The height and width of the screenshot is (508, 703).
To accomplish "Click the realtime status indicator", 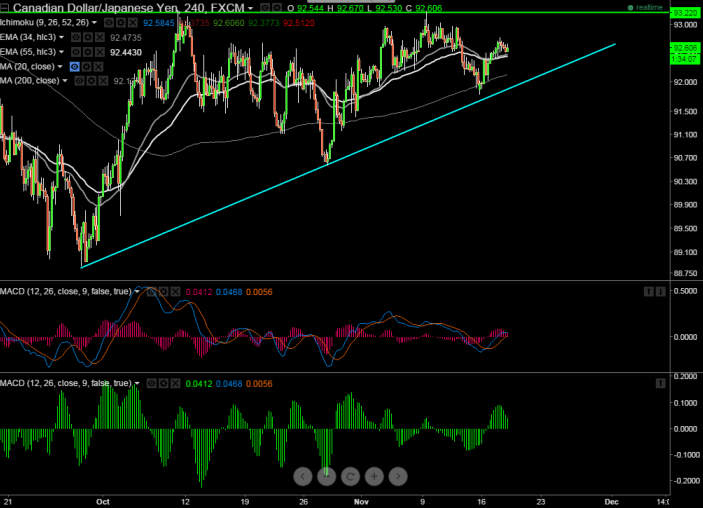I will [645, 8].
